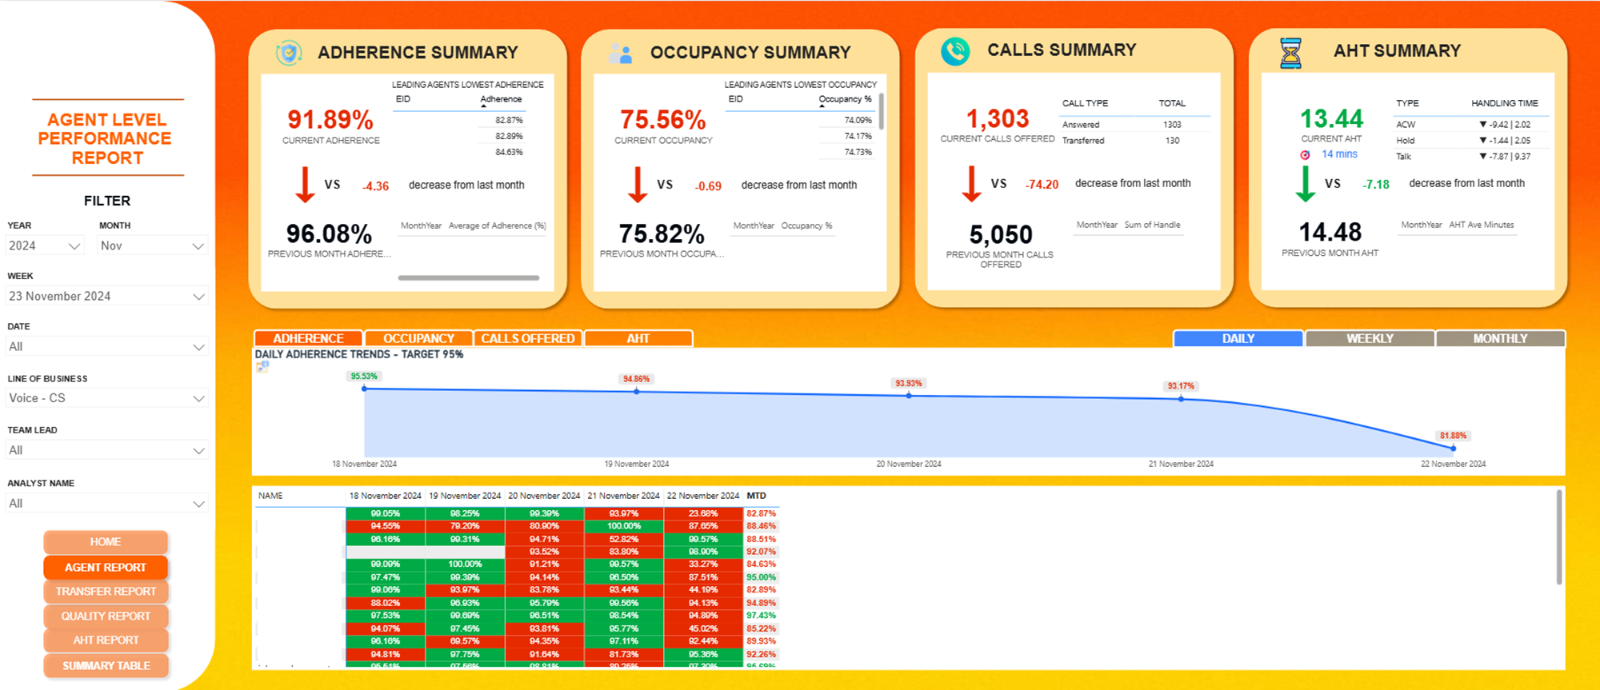Switch the trend view to Weekly
This screenshot has width=1600, height=690.
[x=1369, y=339]
